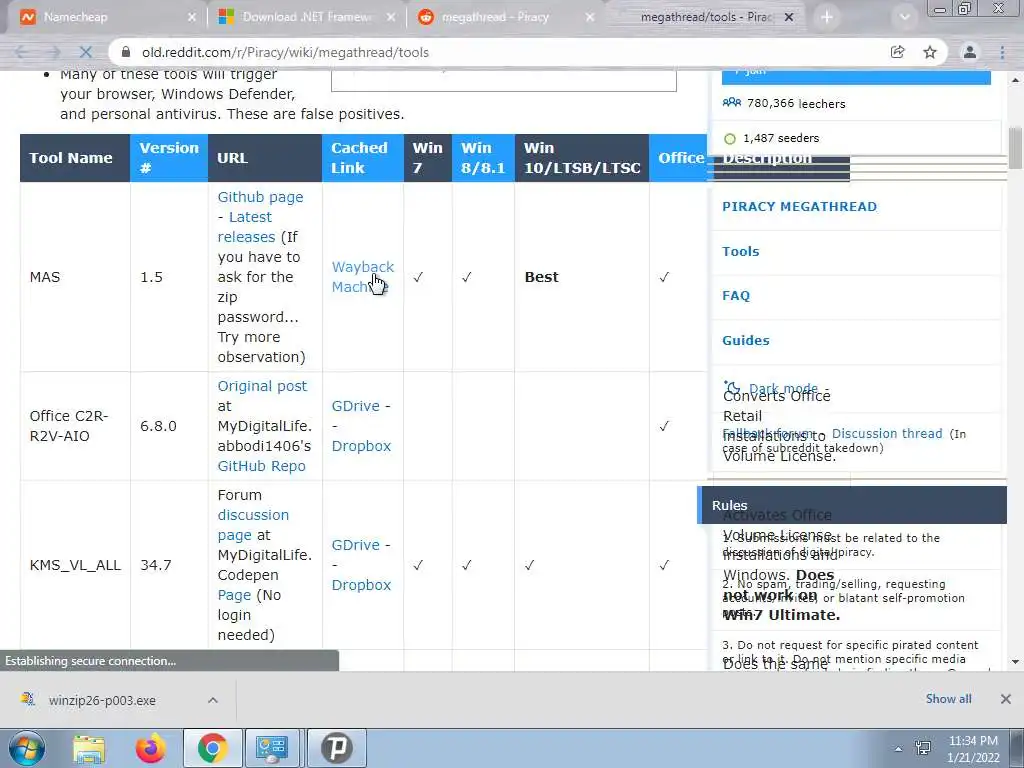The height and width of the screenshot is (768, 1024).
Task: Click the 1,487 seeders text
Action: (781, 138)
